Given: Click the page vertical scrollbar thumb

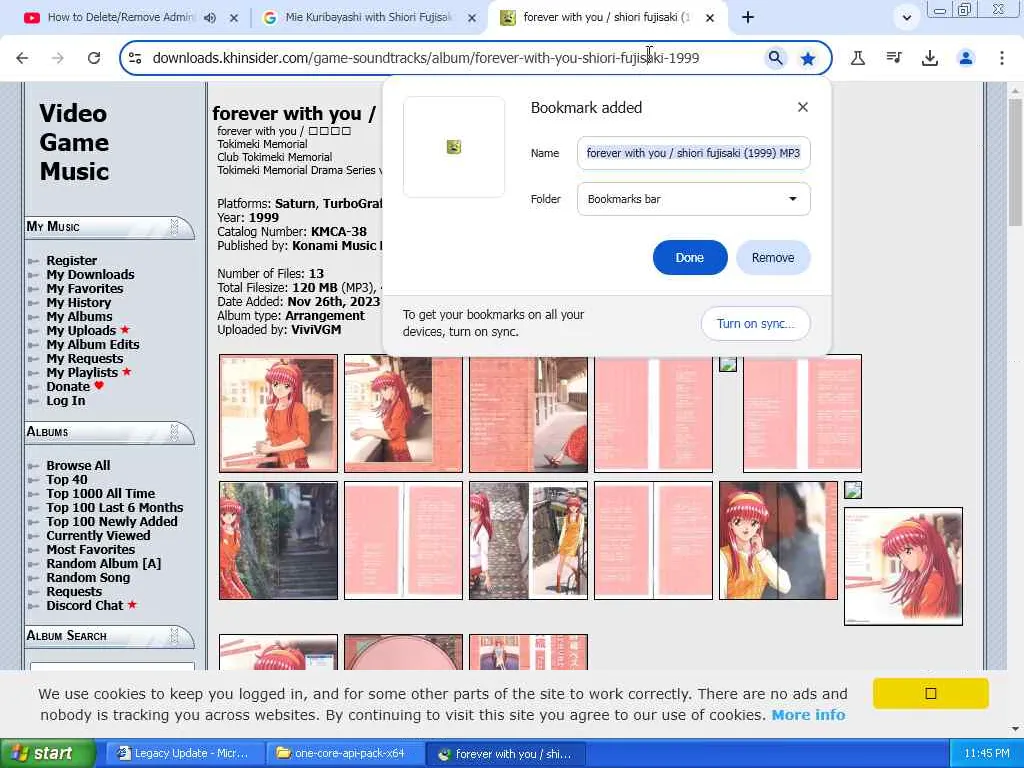Looking at the screenshot, I should click(x=1016, y=162).
